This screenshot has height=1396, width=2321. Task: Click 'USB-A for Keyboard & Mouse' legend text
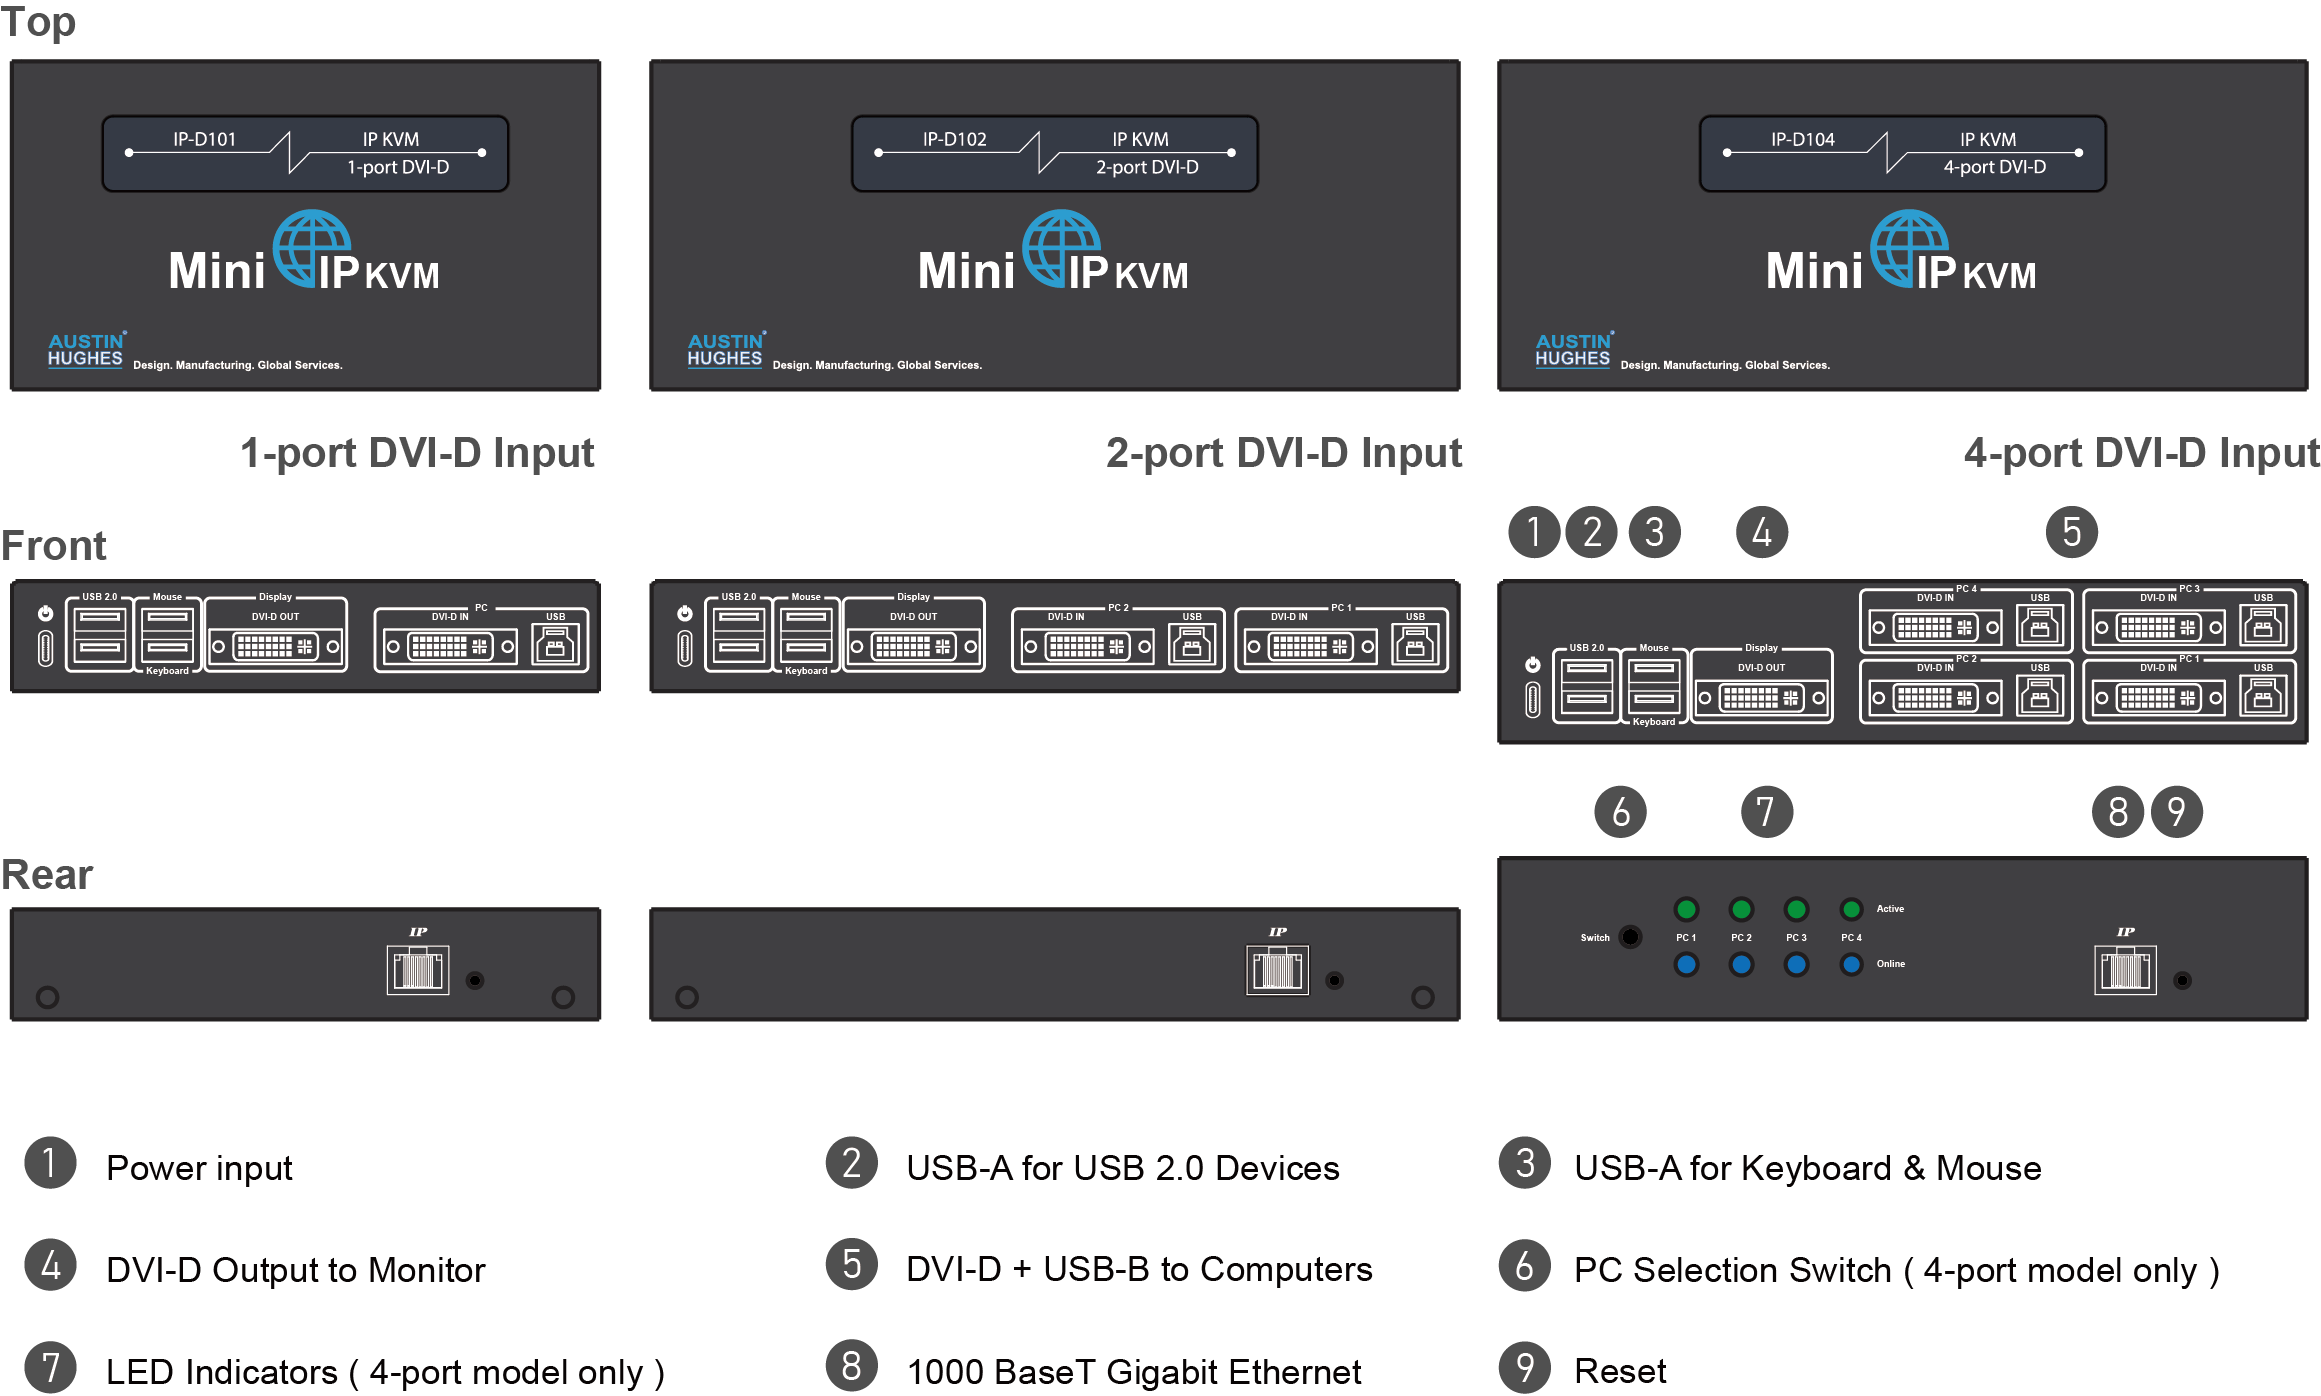[x=1808, y=1168]
